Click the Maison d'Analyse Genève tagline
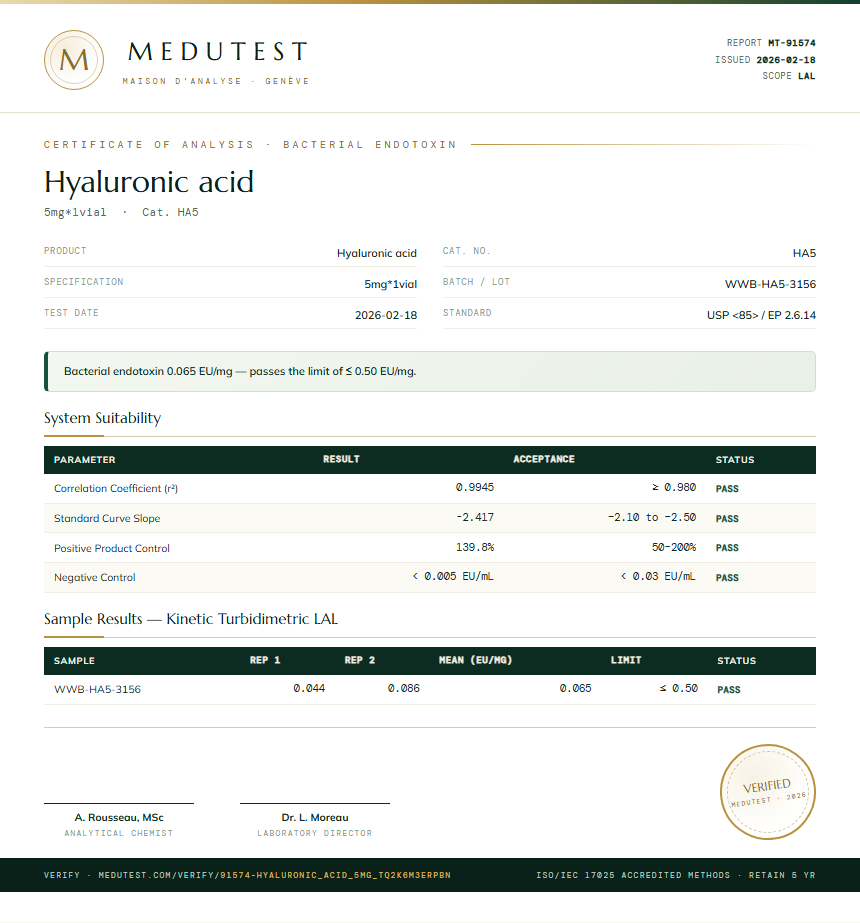 215,81
